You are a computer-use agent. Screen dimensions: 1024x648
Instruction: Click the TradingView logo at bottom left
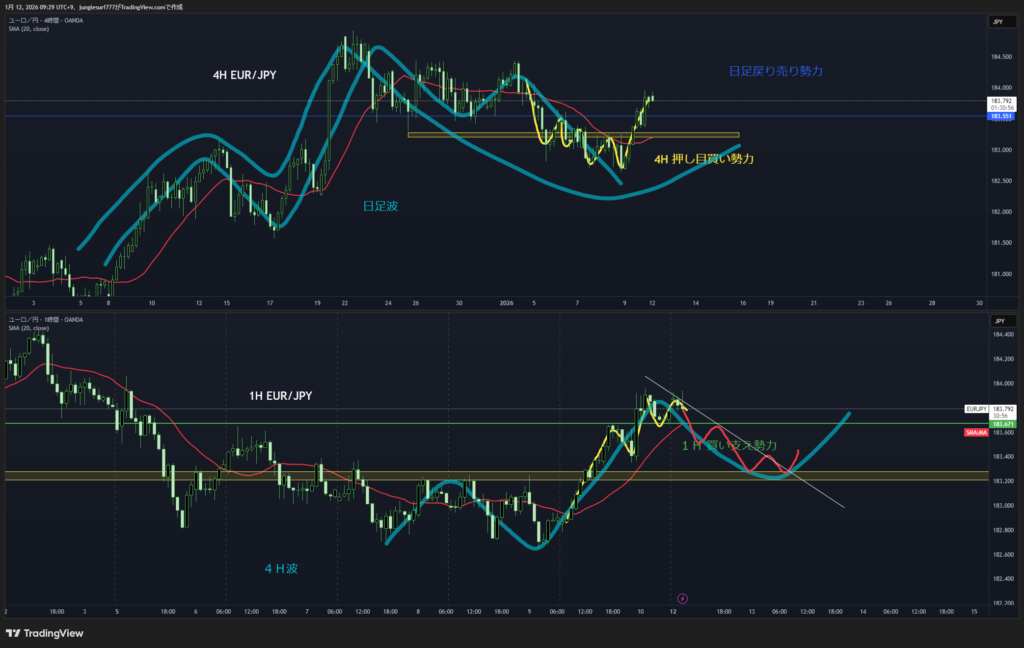(x=44, y=633)
